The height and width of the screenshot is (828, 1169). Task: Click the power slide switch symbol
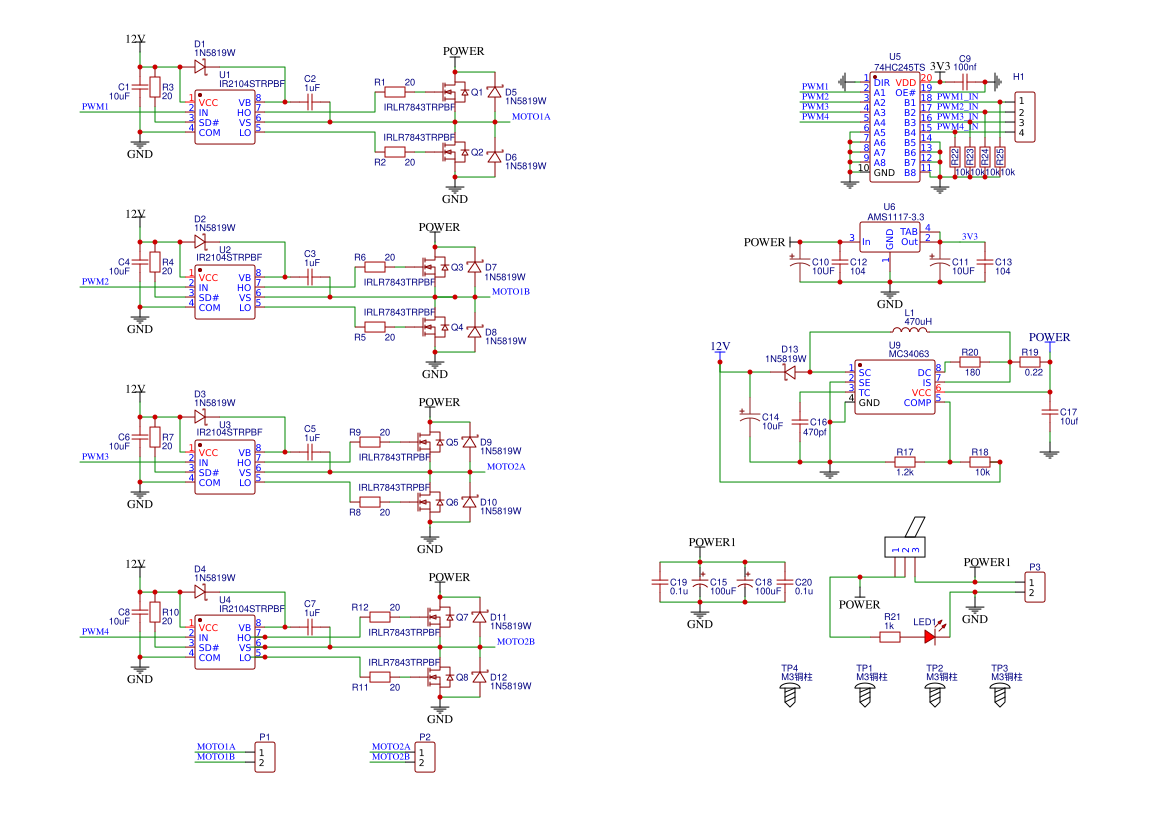[x=905, y=548]
